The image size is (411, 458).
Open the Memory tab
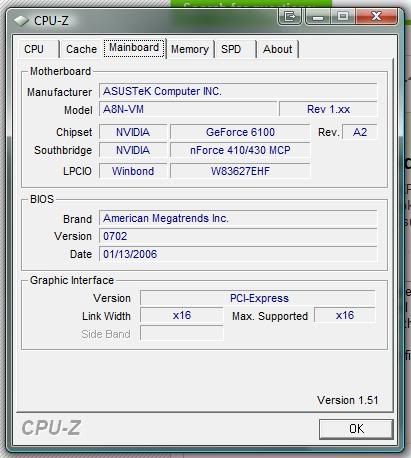click(x=190, y=49)
